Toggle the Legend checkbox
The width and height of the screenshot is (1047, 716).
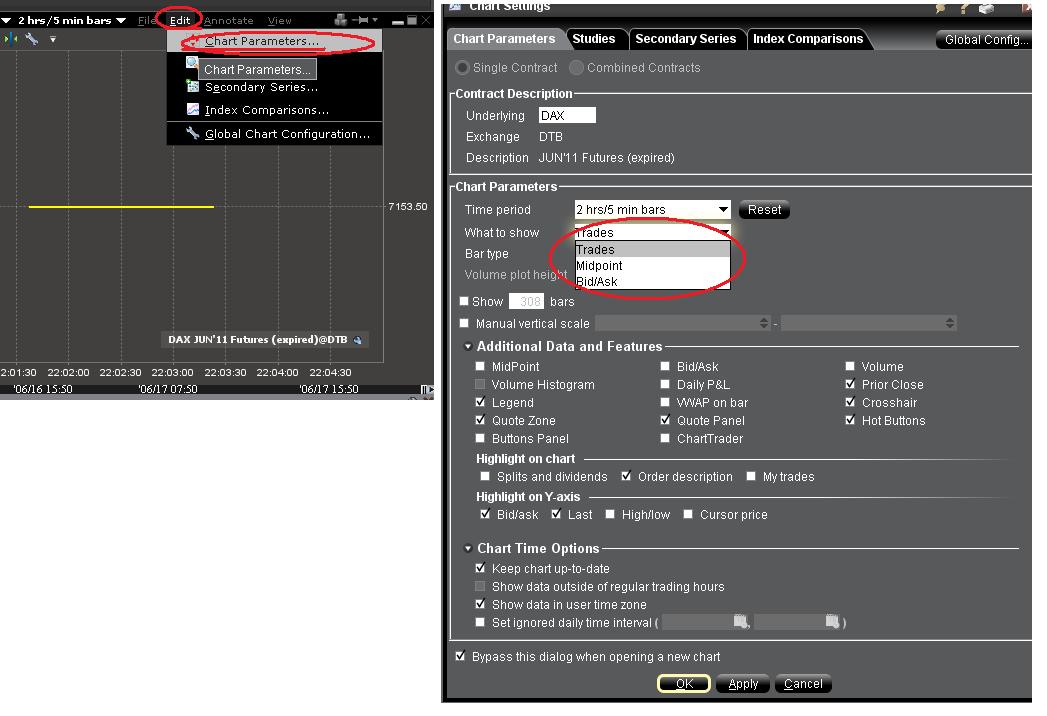click(480, 402)
